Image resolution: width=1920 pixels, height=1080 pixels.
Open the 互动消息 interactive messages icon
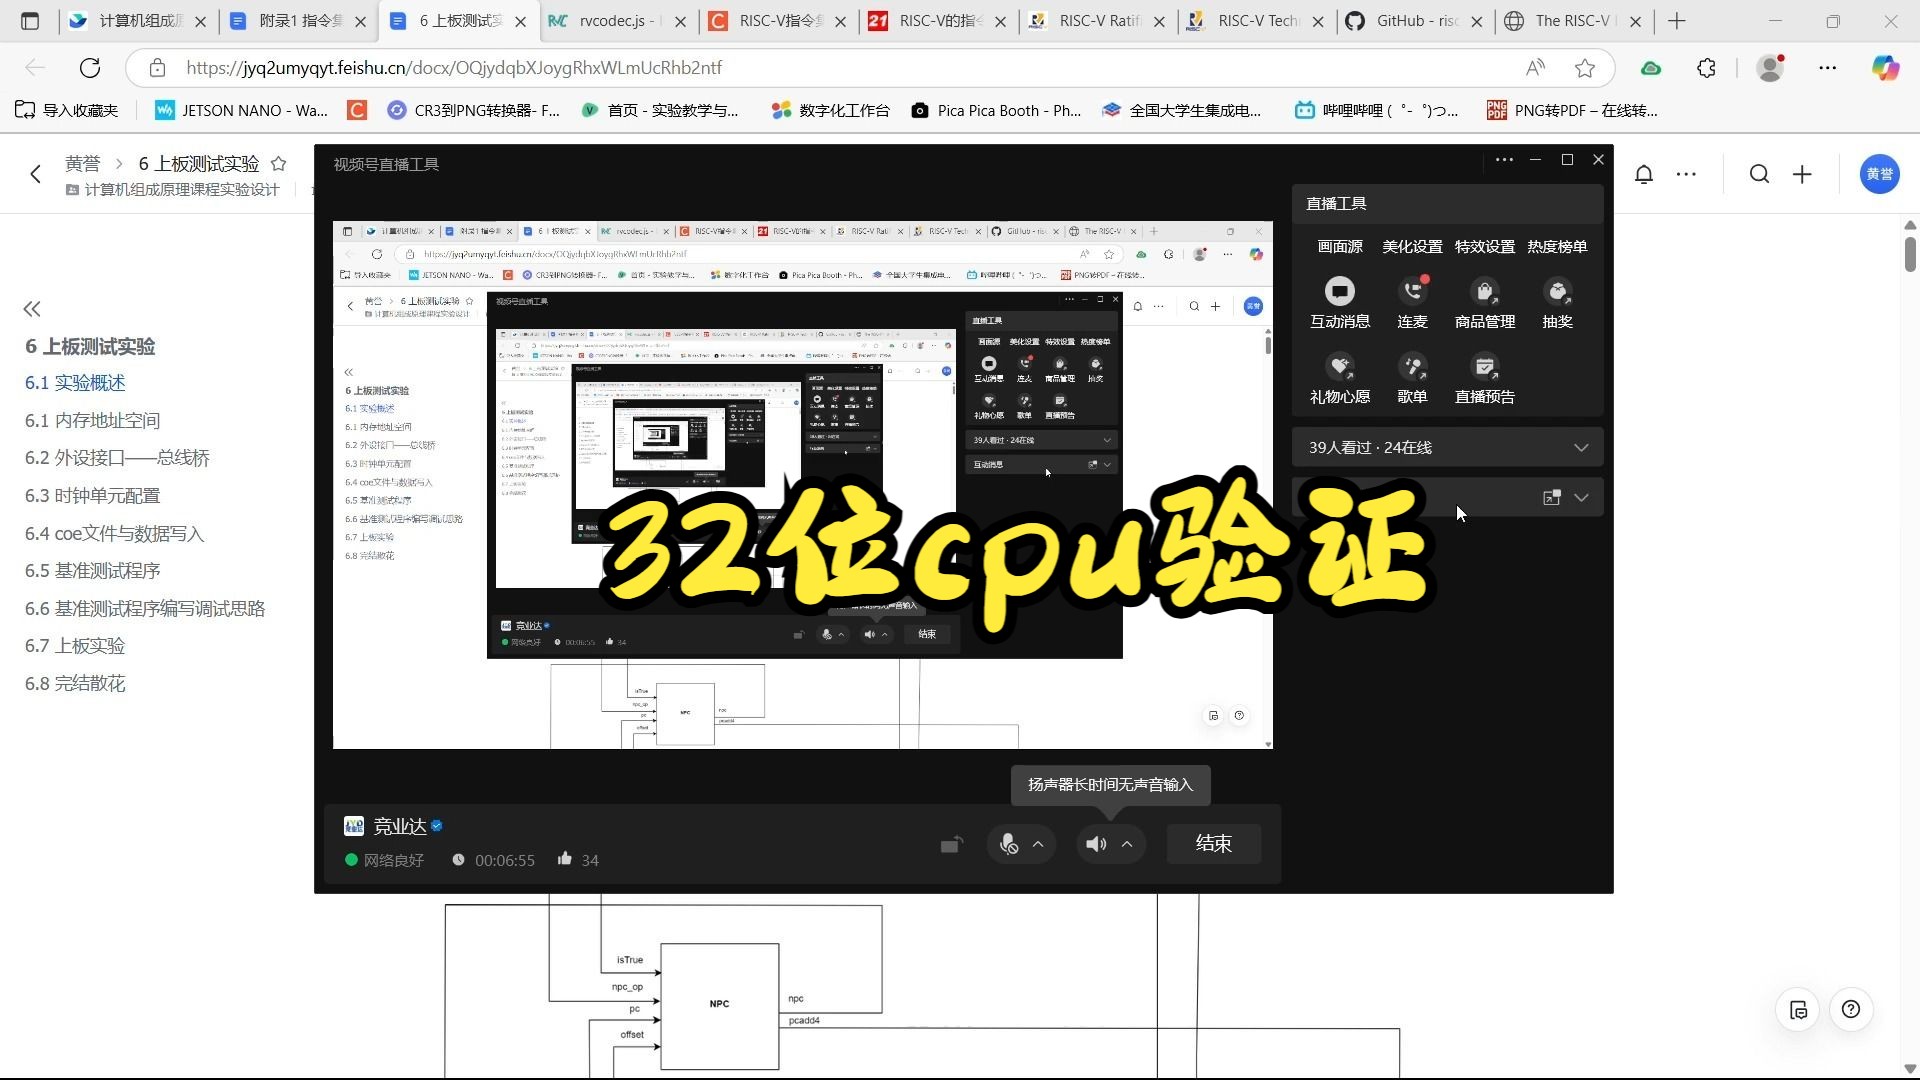1339,291
